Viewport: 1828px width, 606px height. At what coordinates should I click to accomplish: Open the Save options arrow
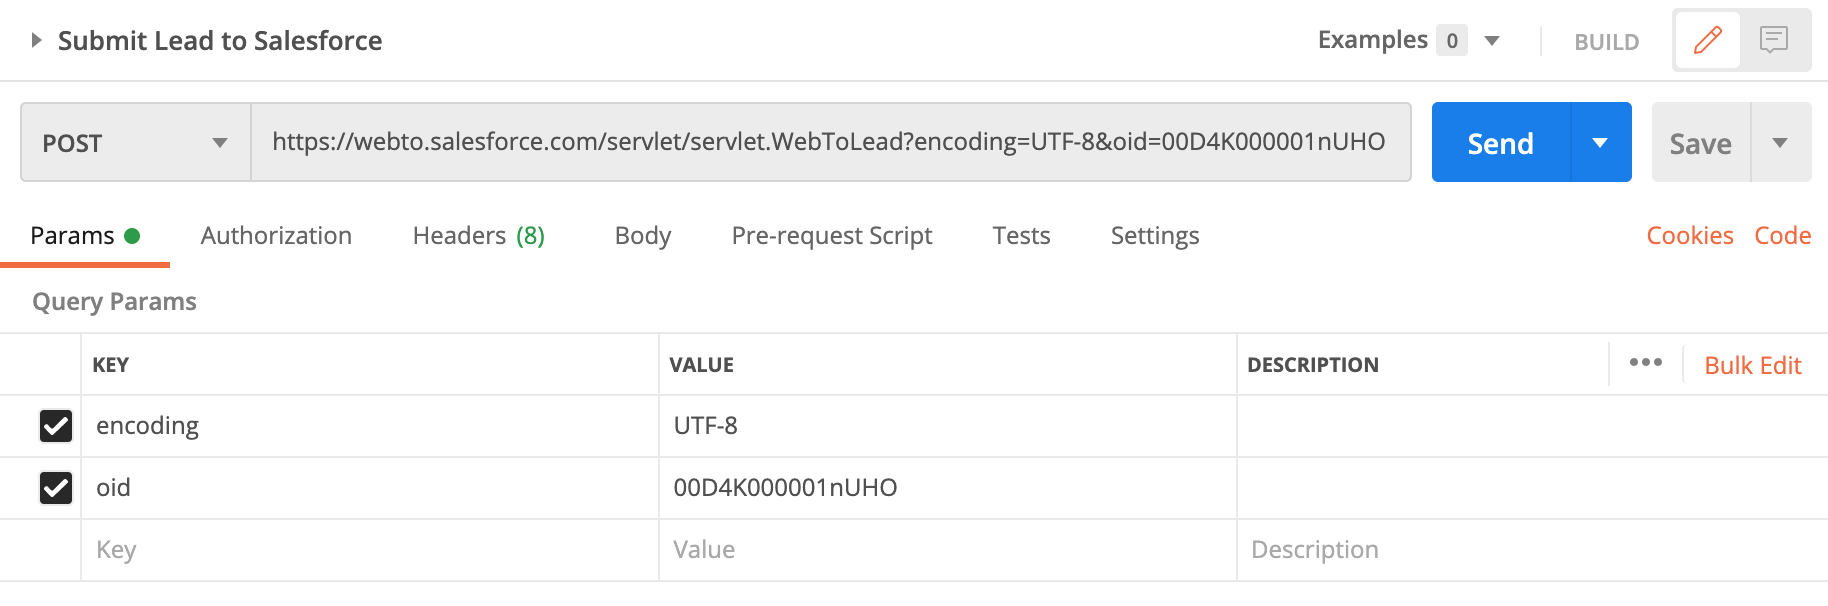pyautogui.click(x=1780, y=142)
